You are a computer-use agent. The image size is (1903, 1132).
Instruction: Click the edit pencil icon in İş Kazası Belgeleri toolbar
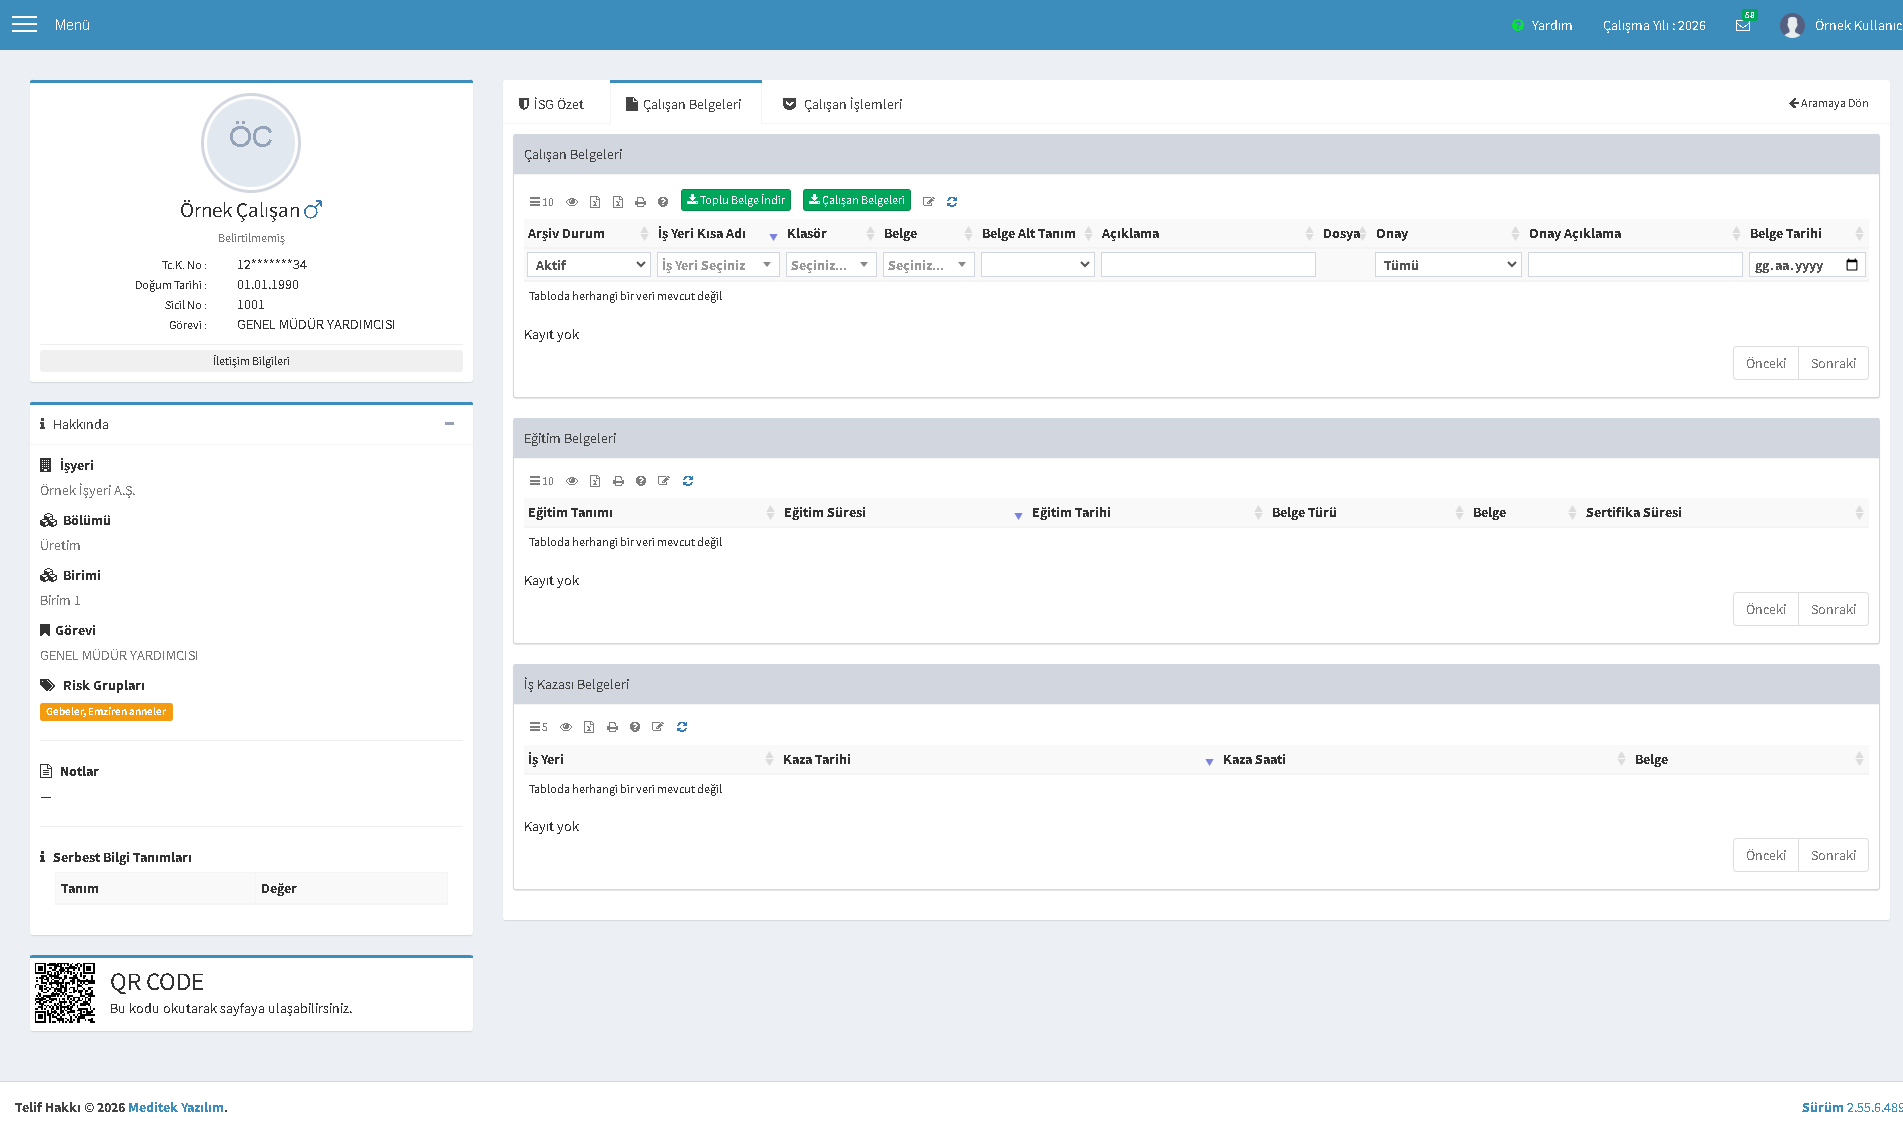point(658,727)
